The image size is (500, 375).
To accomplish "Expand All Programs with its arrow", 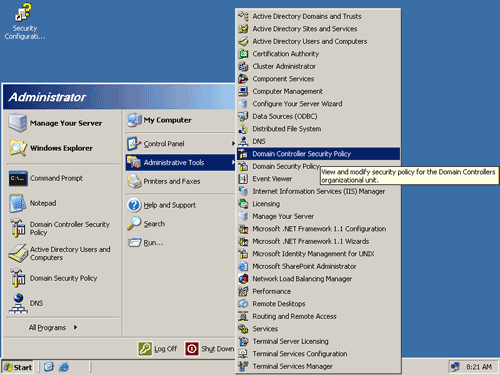I will pyautogui.click(x=76, y=327).
